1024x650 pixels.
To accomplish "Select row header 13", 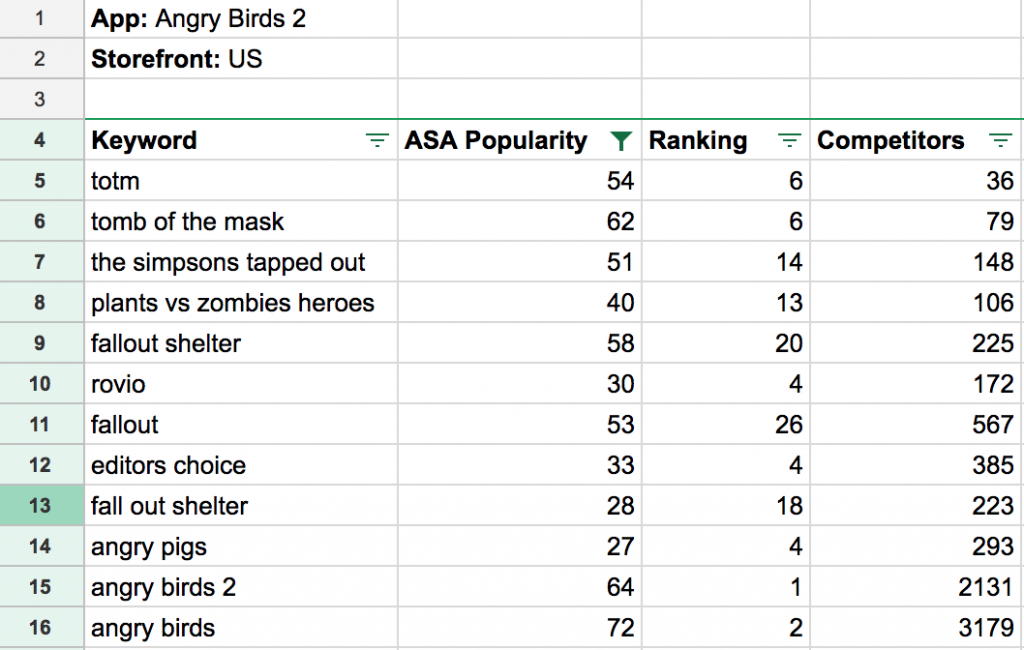I will pyautogui.click(x=42, y=506).
